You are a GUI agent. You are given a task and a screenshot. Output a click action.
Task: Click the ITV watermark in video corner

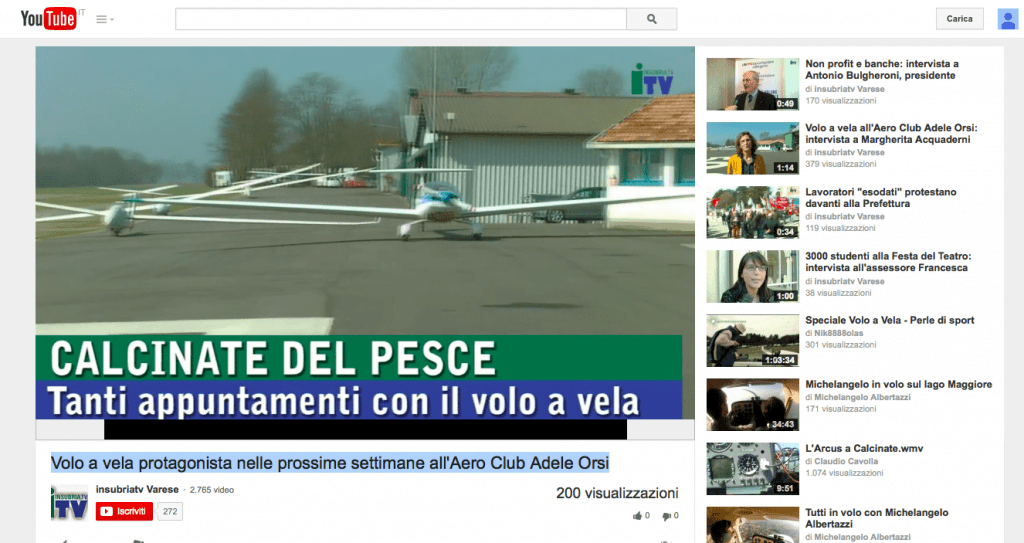pyautogui.click(x=651, y=80)
